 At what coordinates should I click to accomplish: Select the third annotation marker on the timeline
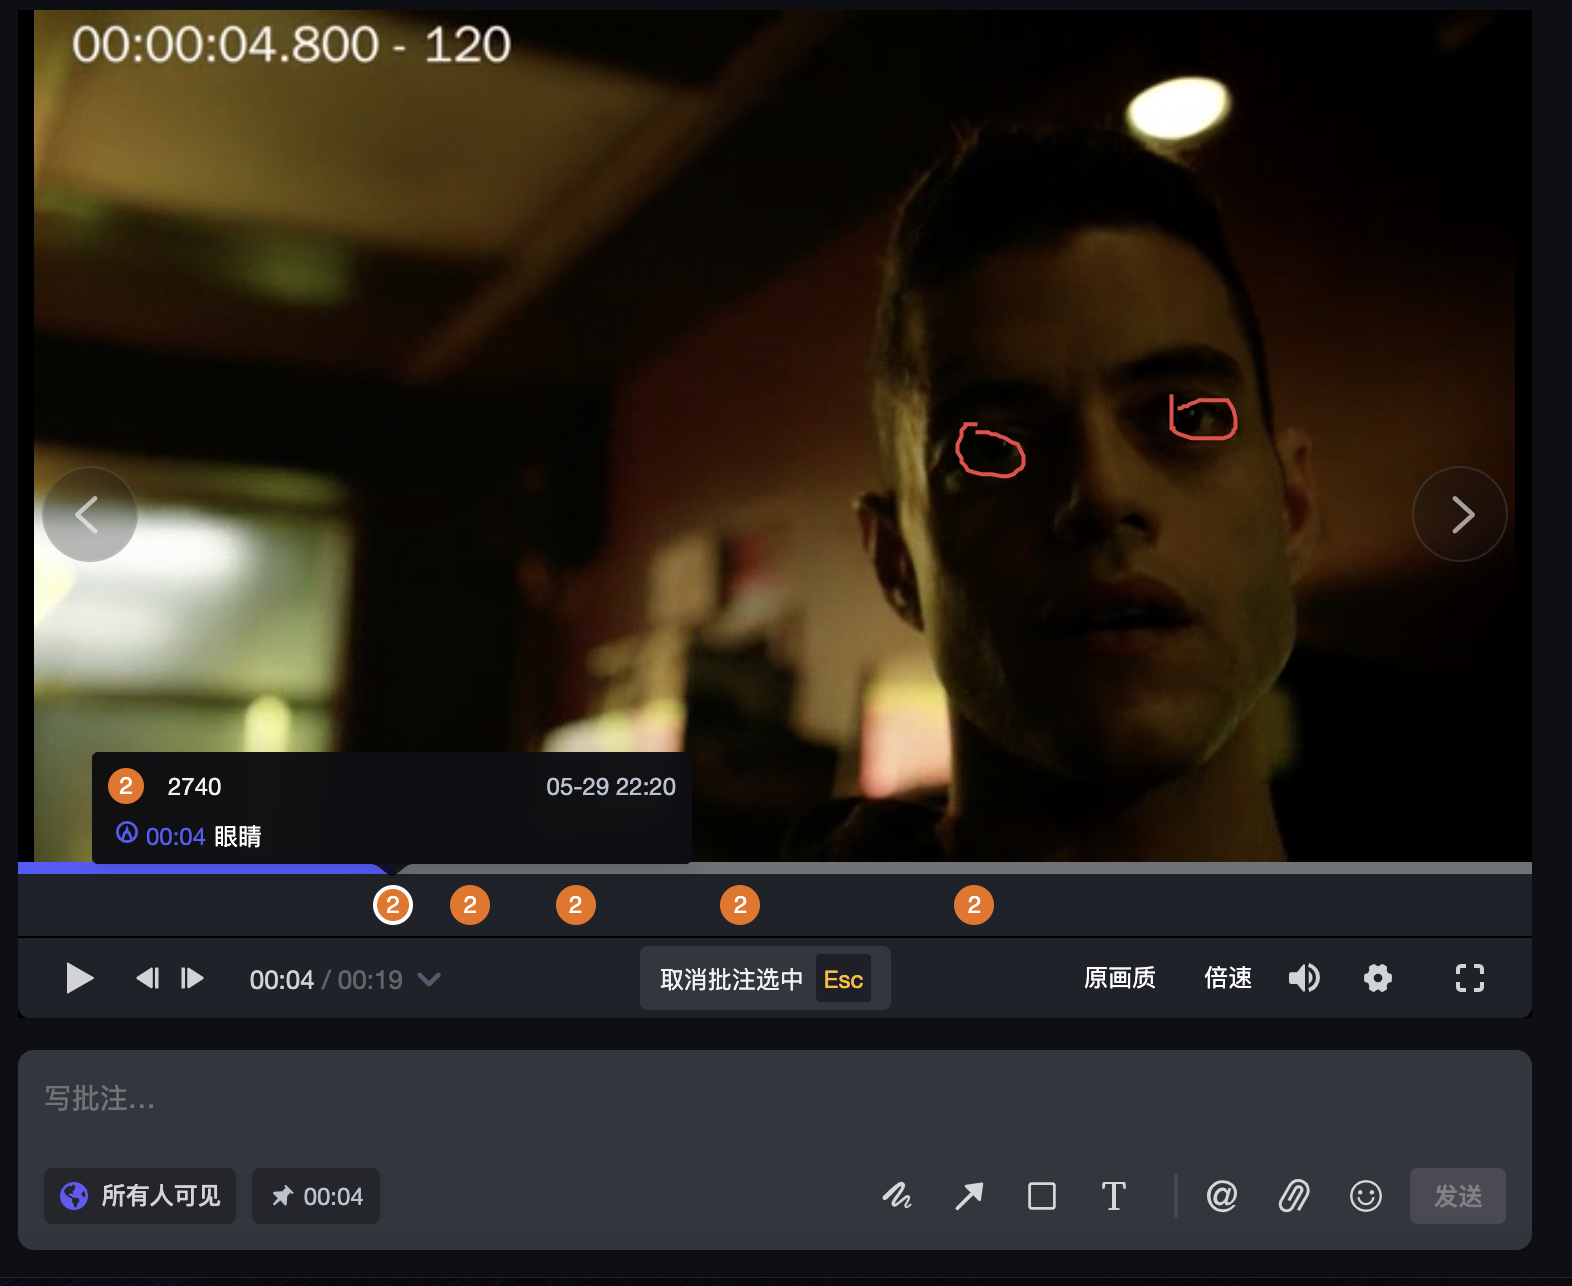click(x=575, y=905)
